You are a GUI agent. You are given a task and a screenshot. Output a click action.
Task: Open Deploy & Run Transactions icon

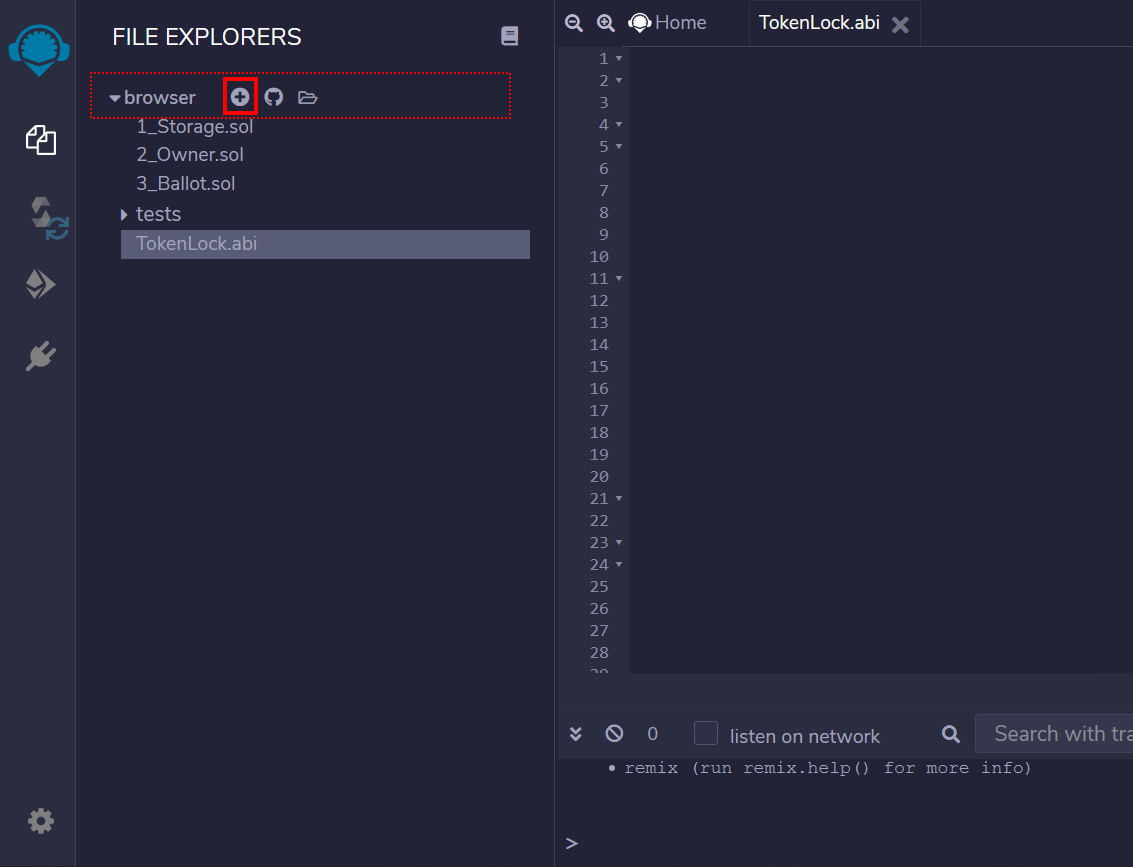point(40,284)
